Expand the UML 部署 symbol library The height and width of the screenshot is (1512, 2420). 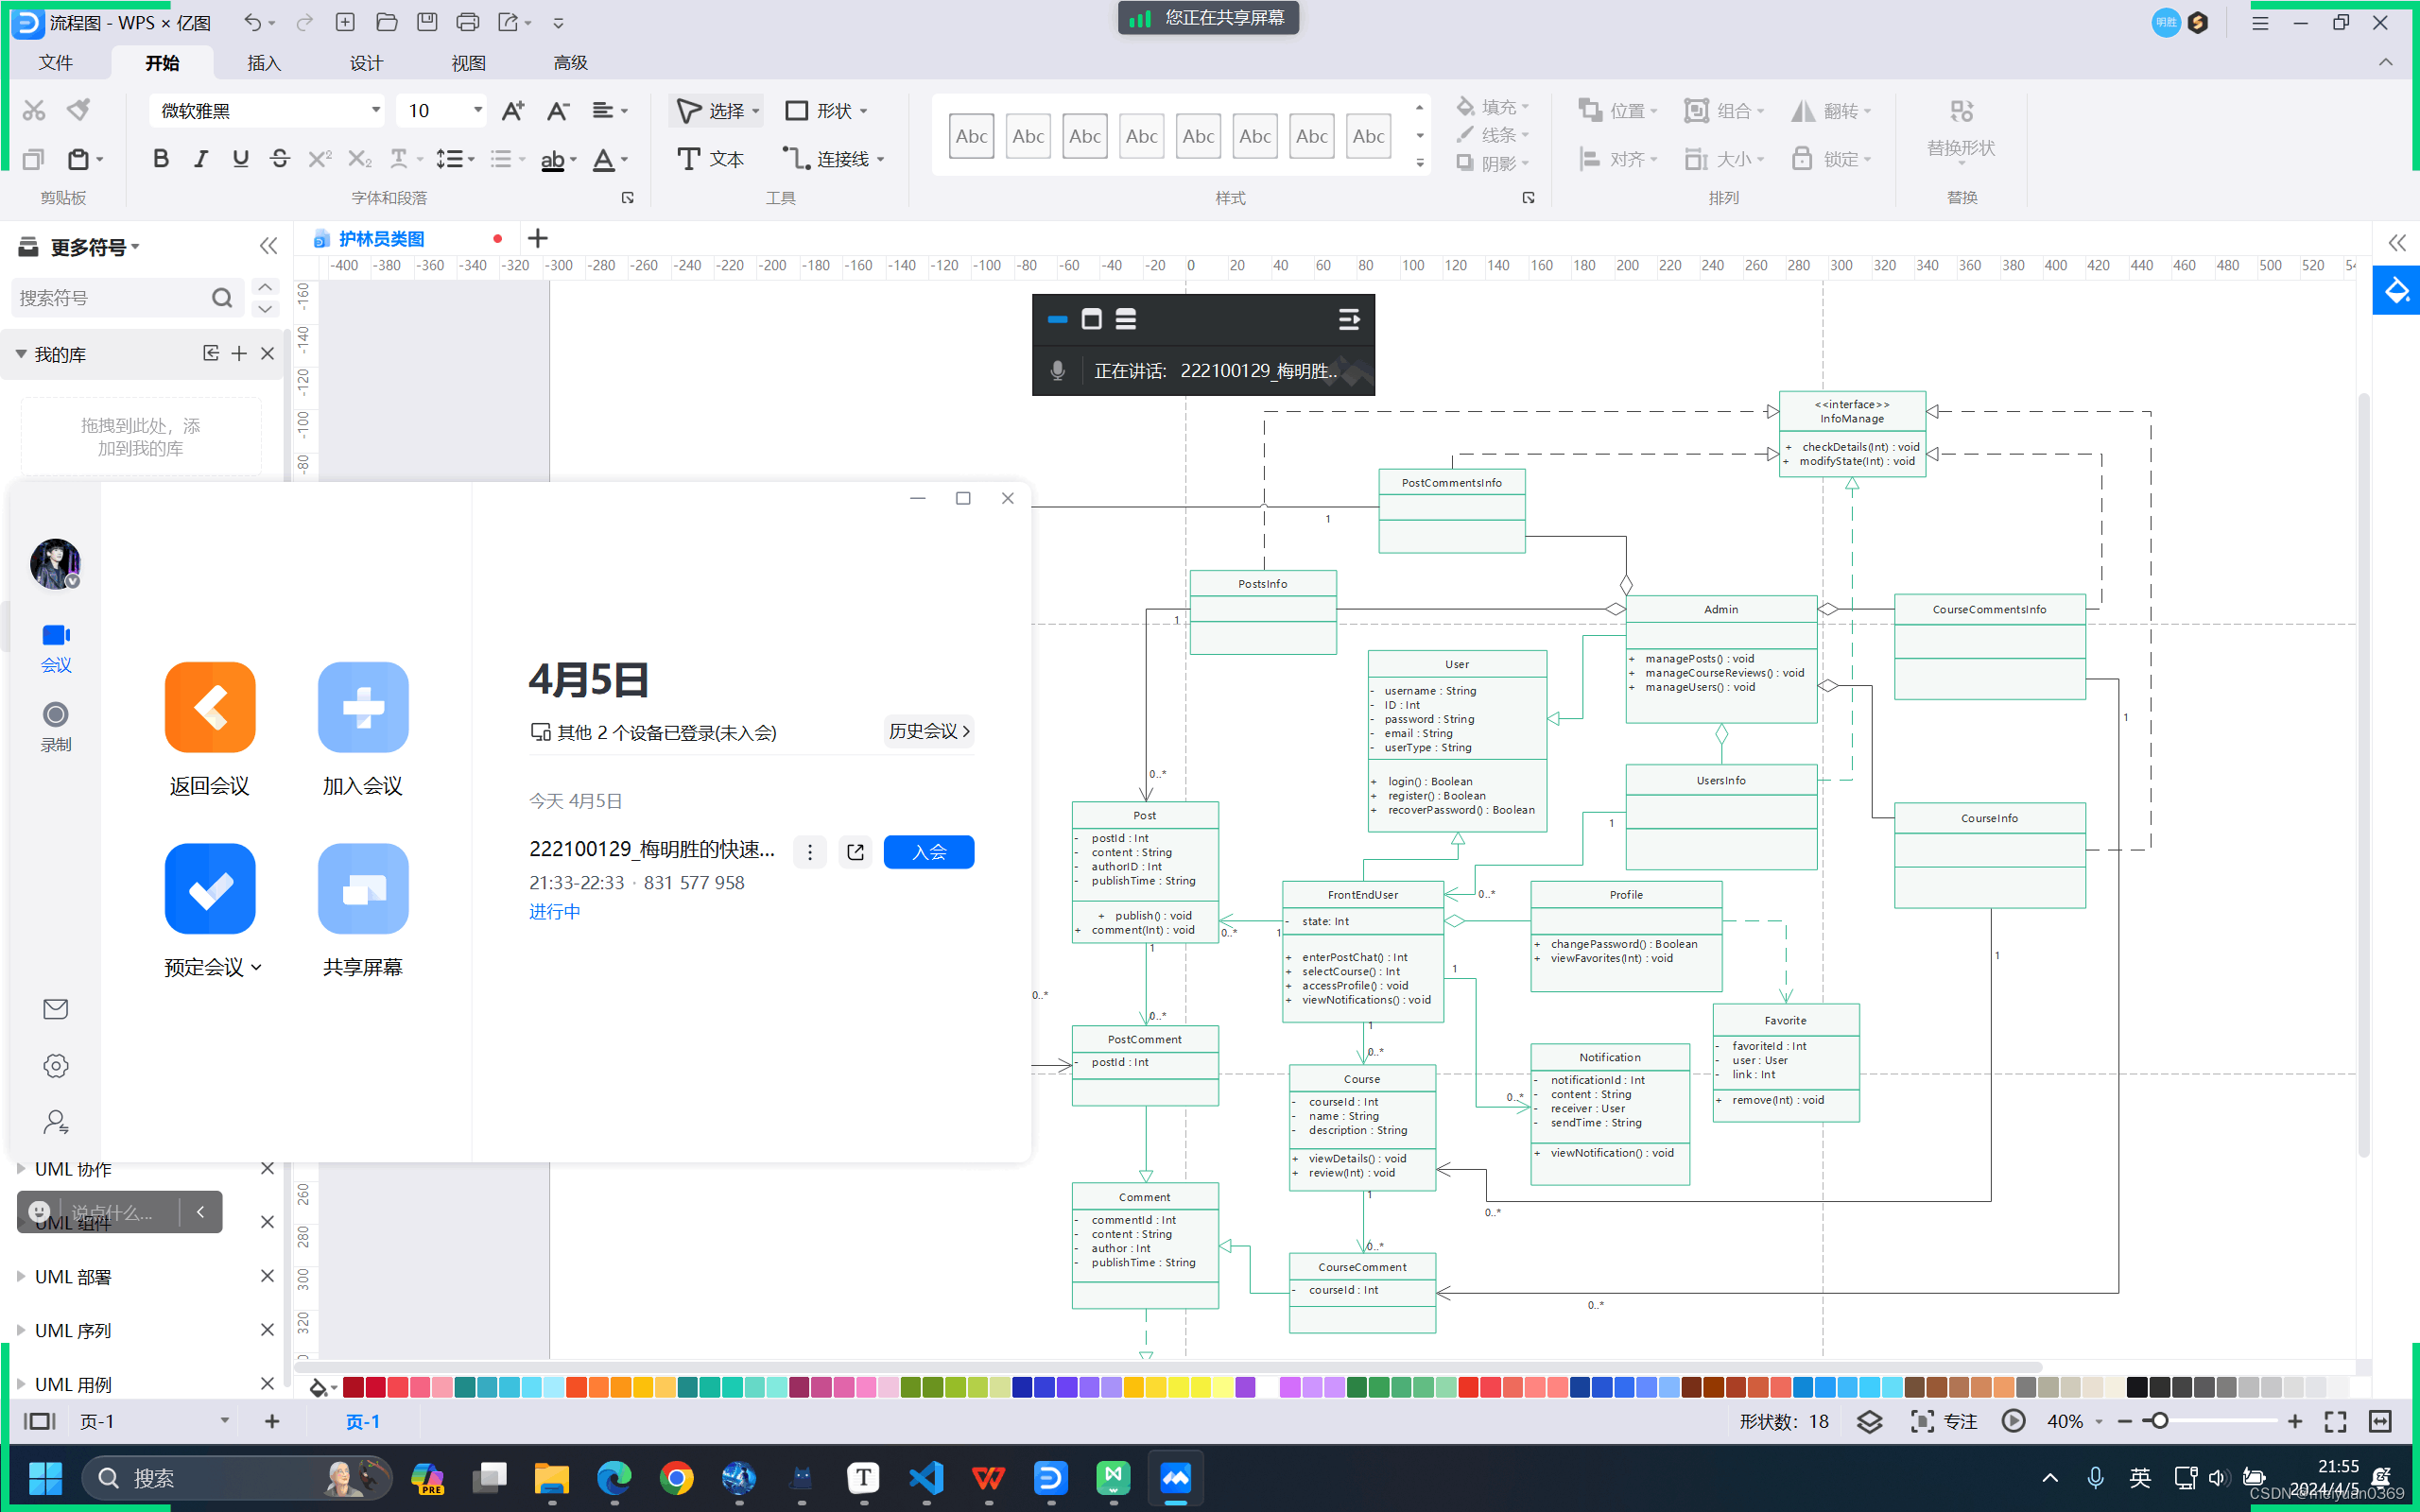[x=73, y=1277]
